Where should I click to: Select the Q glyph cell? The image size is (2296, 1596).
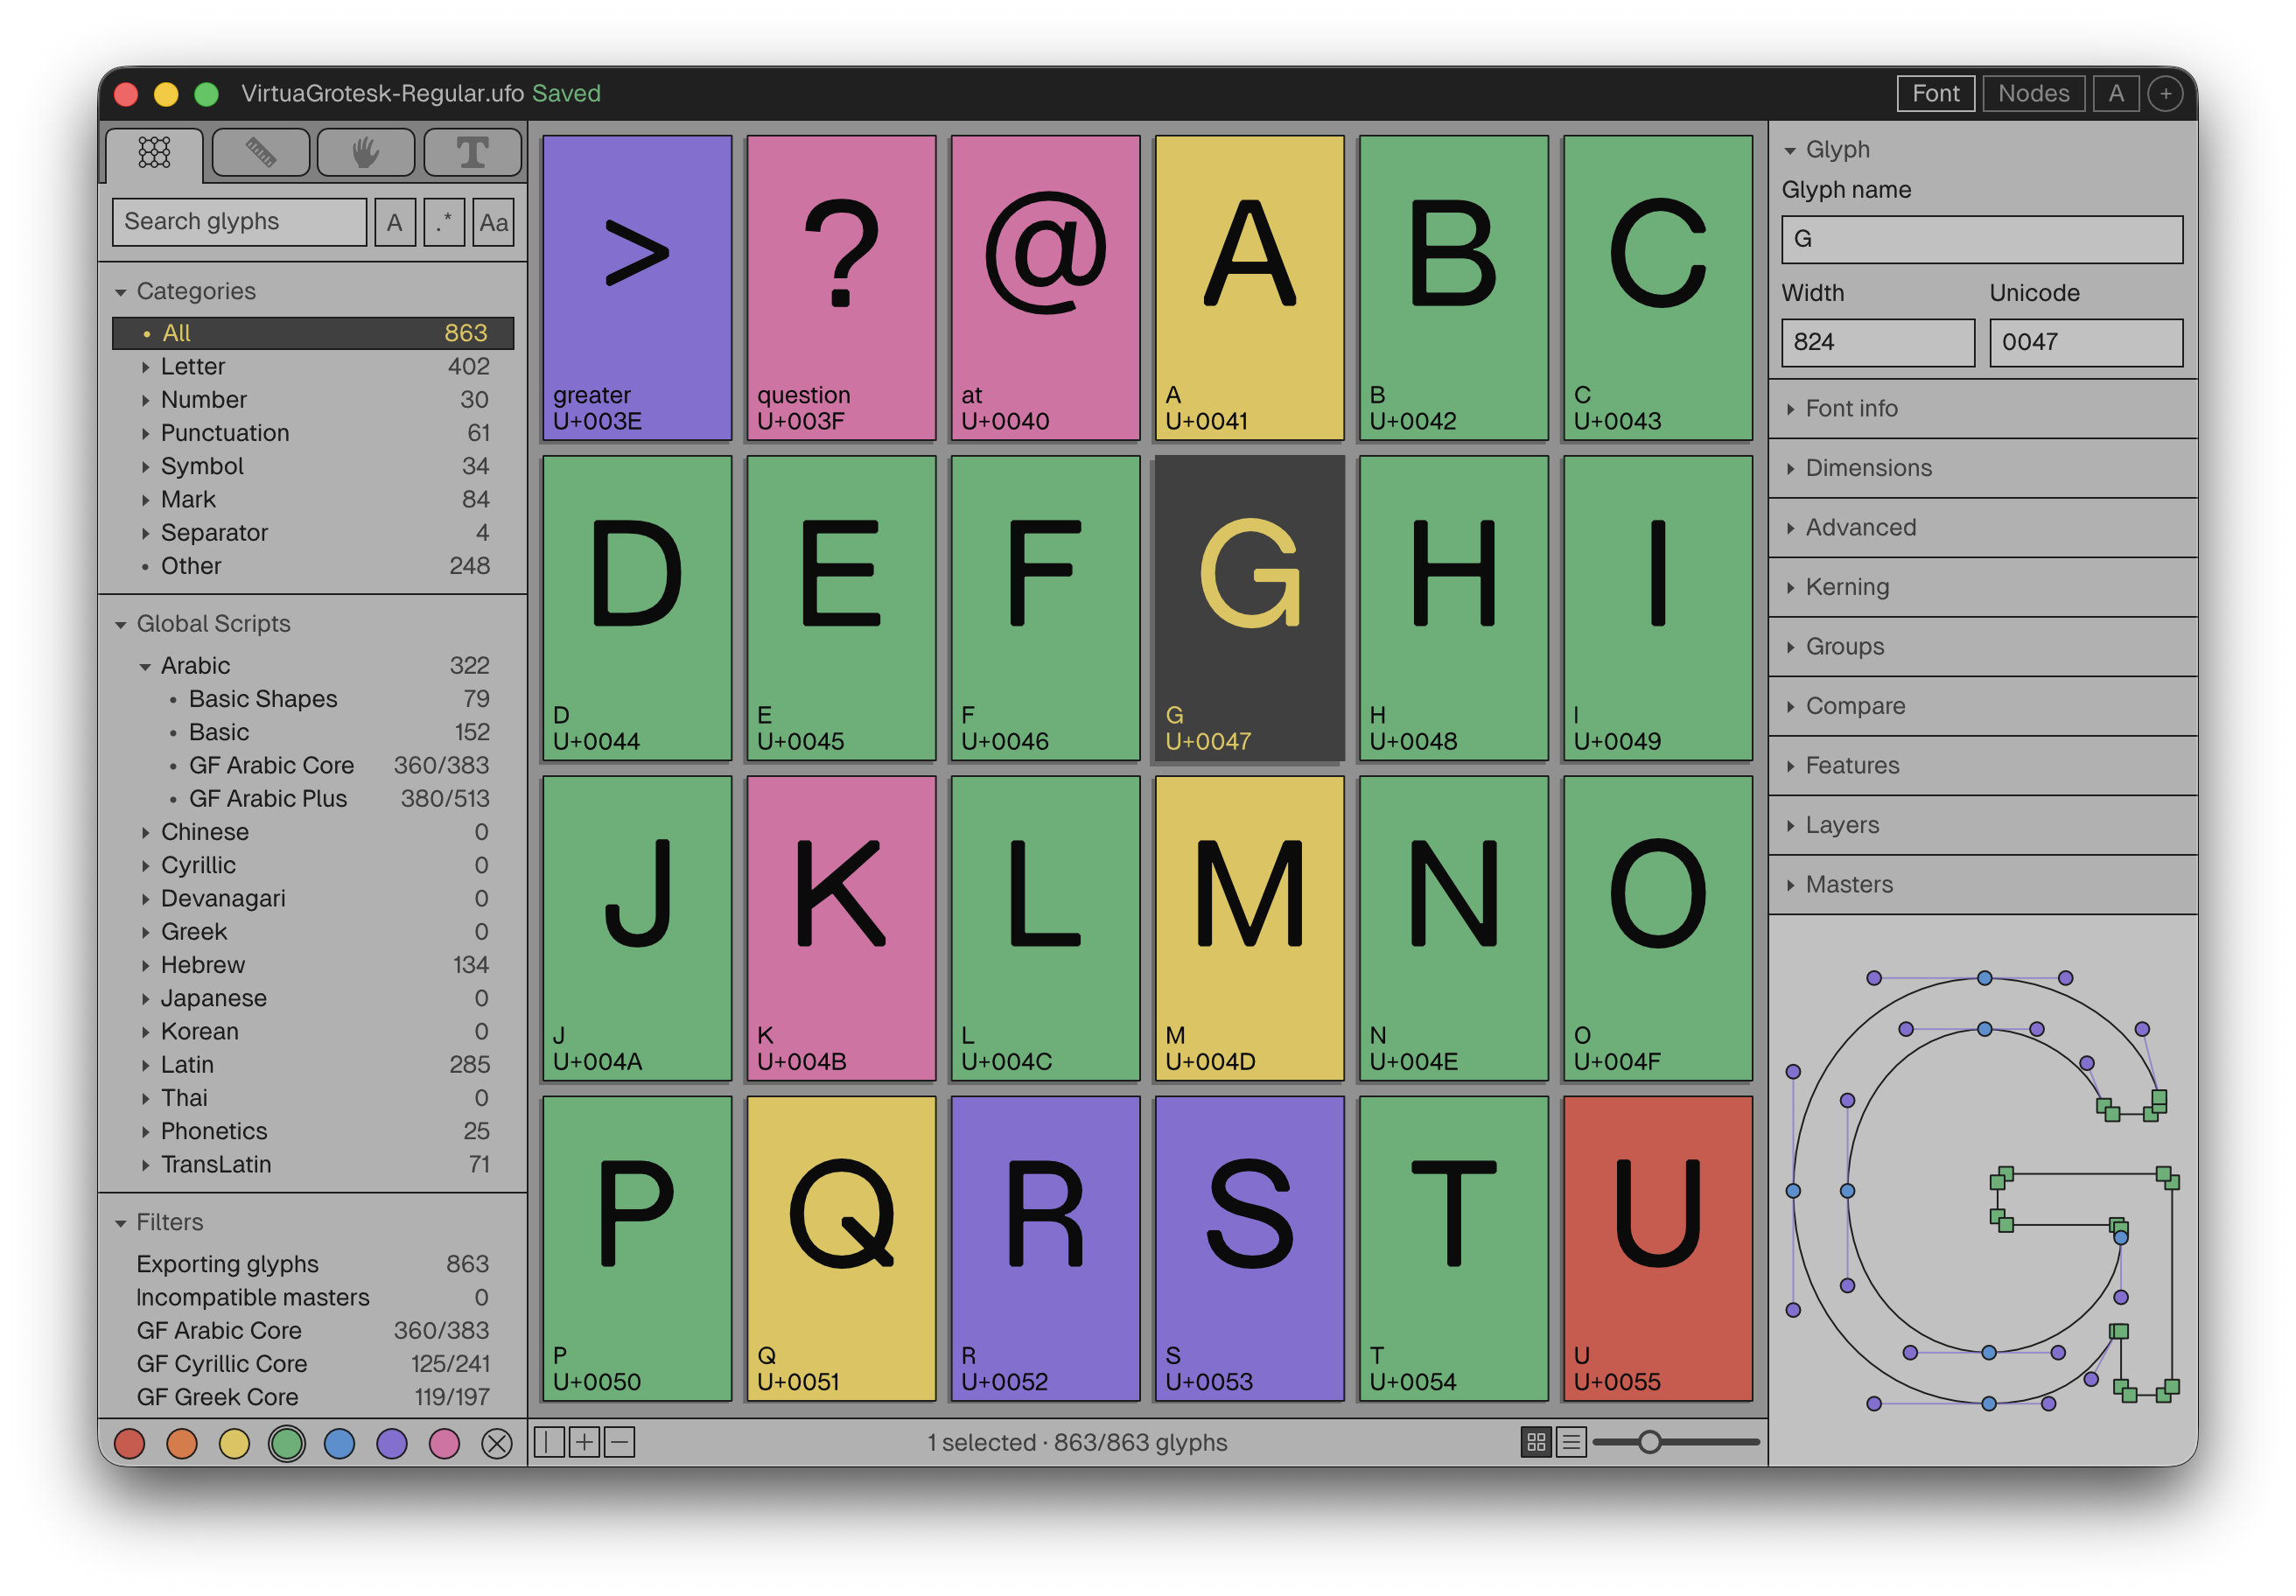coord(841,1249)
